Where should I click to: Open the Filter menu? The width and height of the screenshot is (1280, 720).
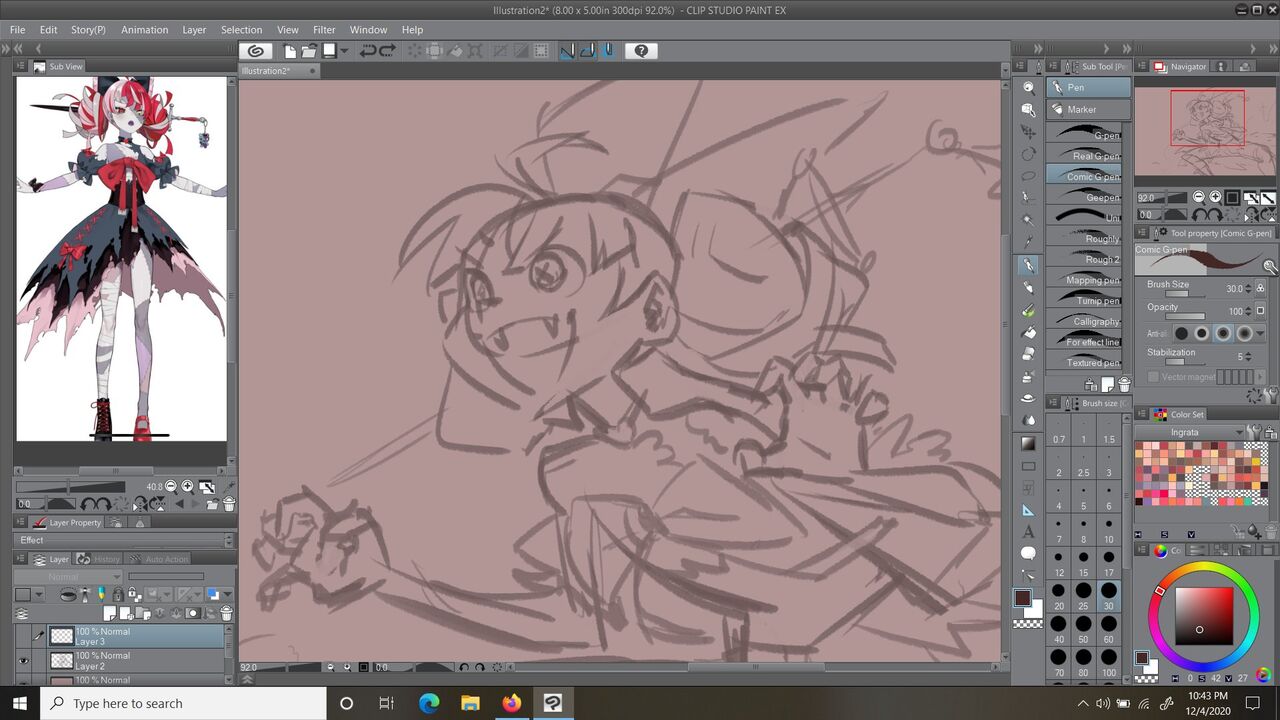pos(324,30)
